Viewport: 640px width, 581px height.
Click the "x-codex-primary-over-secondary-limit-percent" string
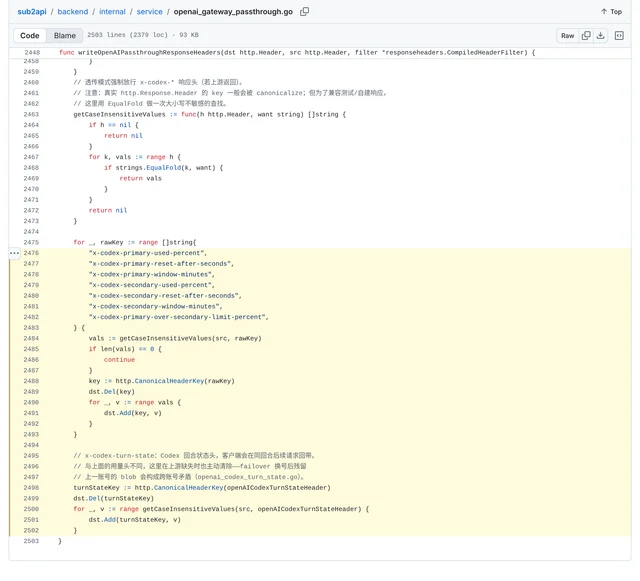coord(177,317)
